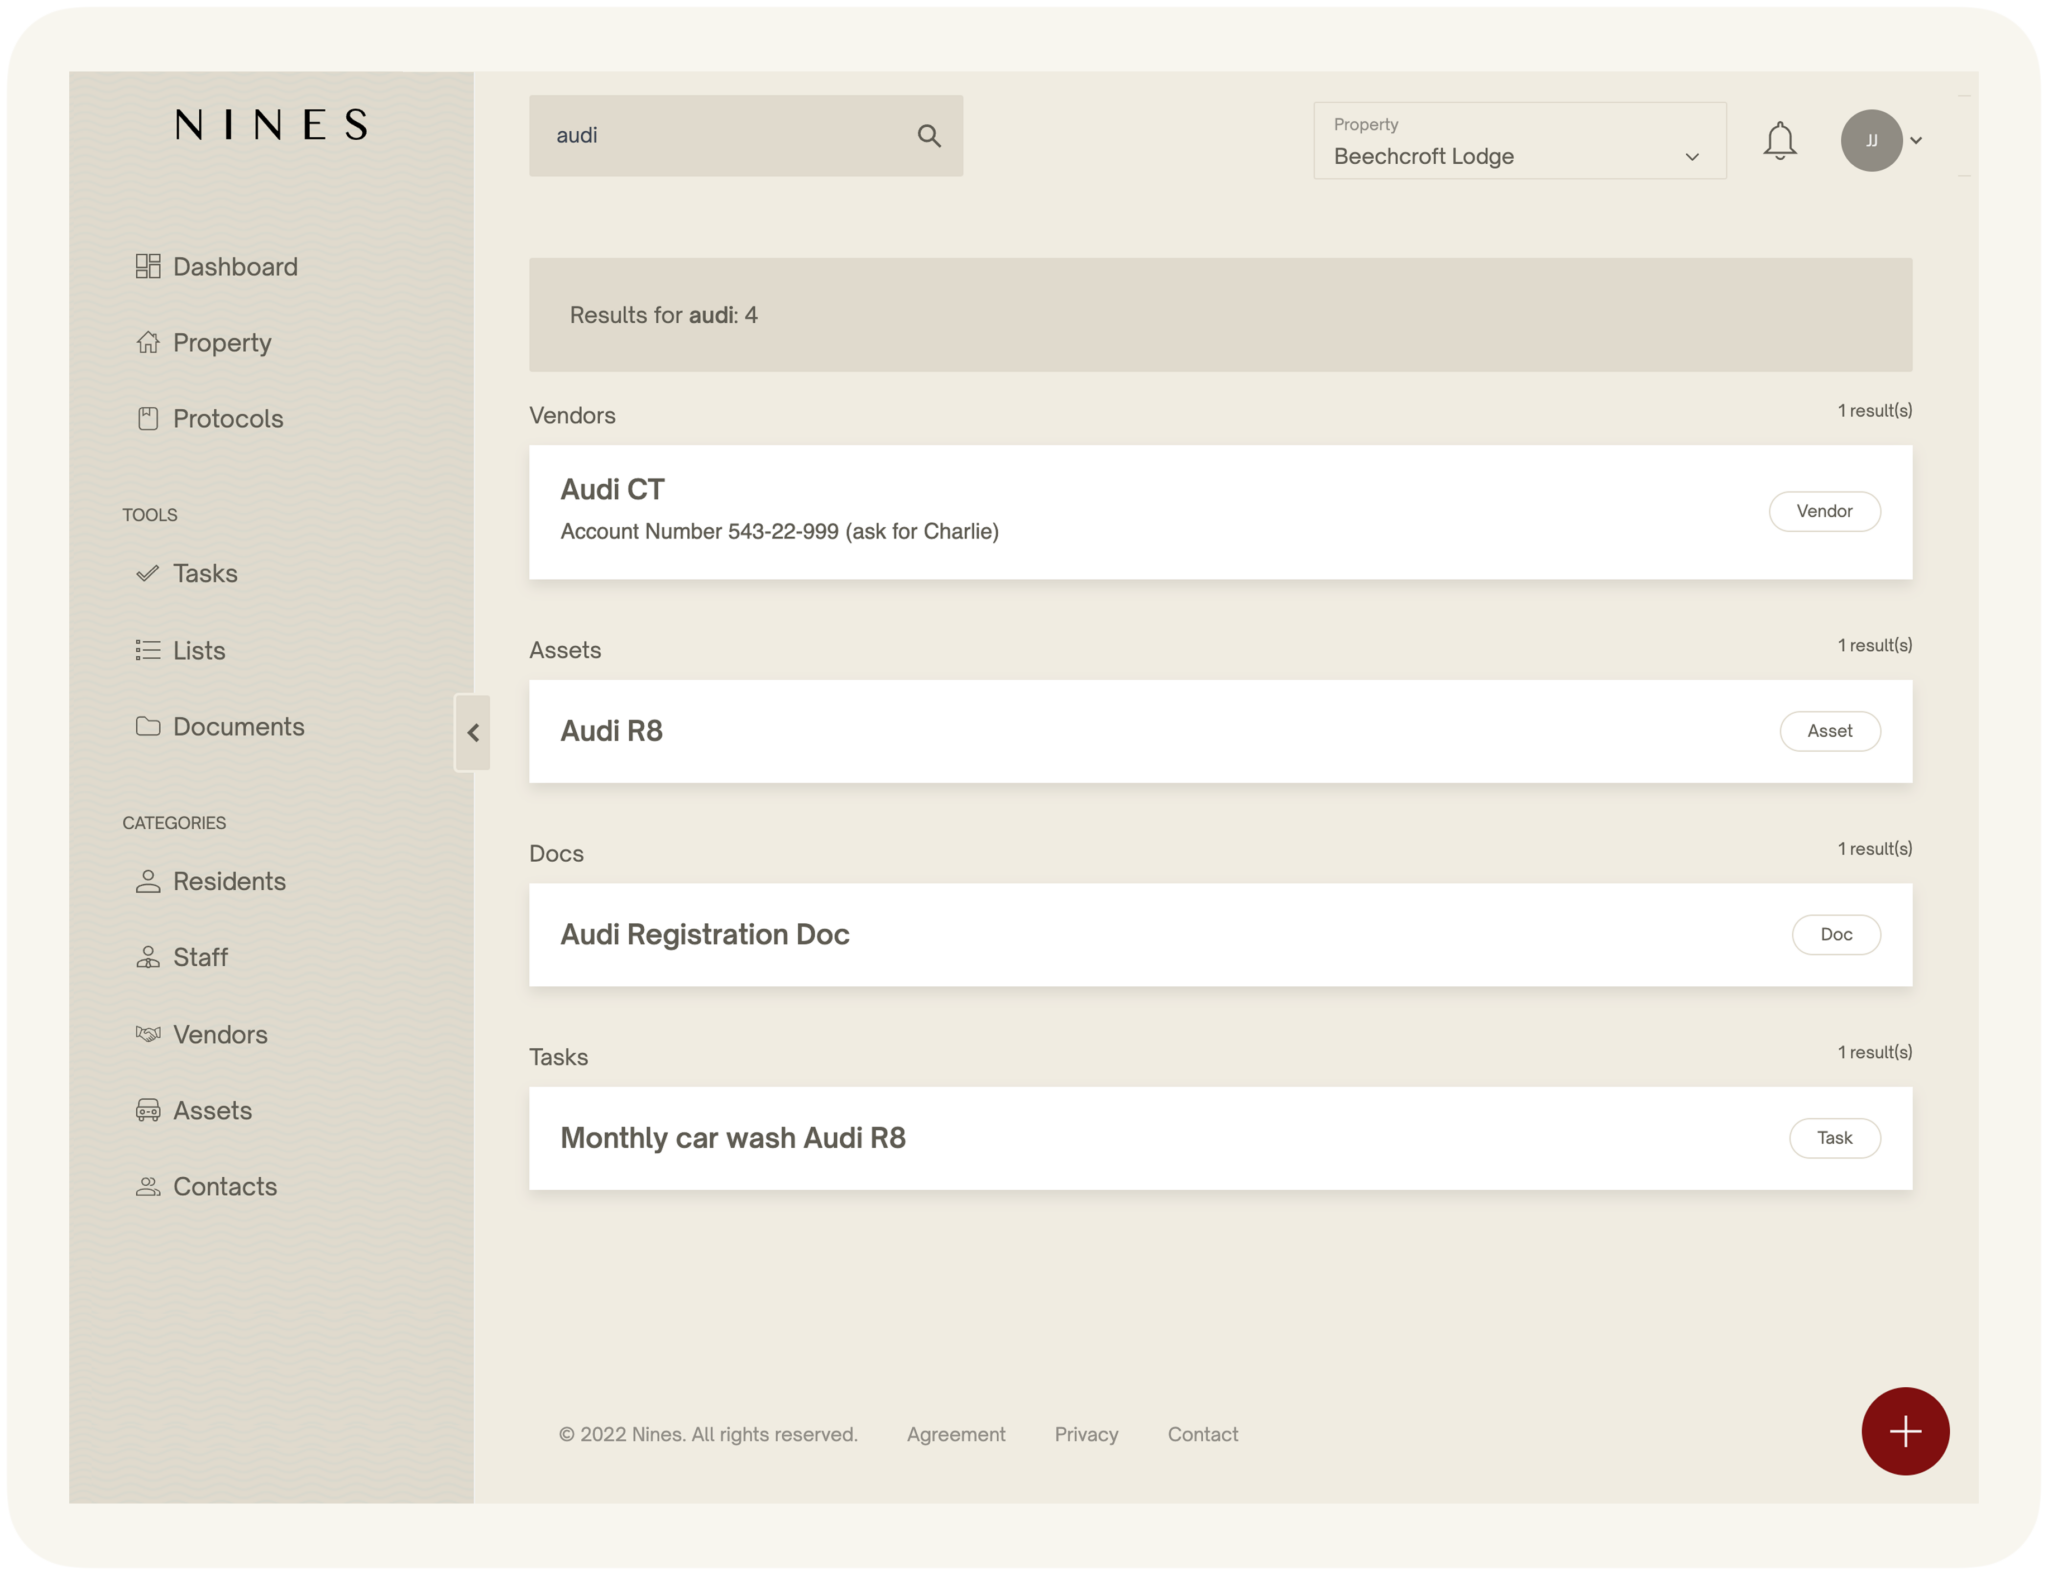Expand the user account menu chevron
The width and height of the screenshot is (2048, 1575).
(1917, 140)
